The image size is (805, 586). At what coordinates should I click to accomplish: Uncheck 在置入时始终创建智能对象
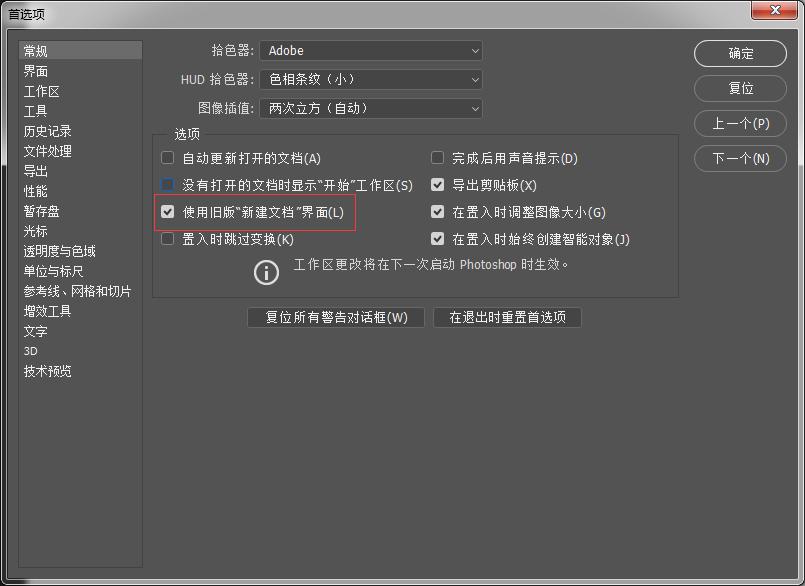(437, 238)
